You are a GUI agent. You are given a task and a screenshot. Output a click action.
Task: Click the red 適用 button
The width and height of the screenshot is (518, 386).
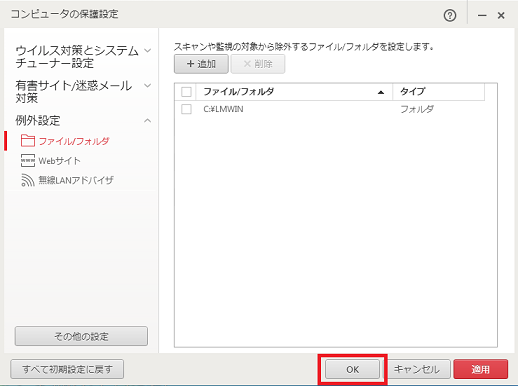[481, 369]
